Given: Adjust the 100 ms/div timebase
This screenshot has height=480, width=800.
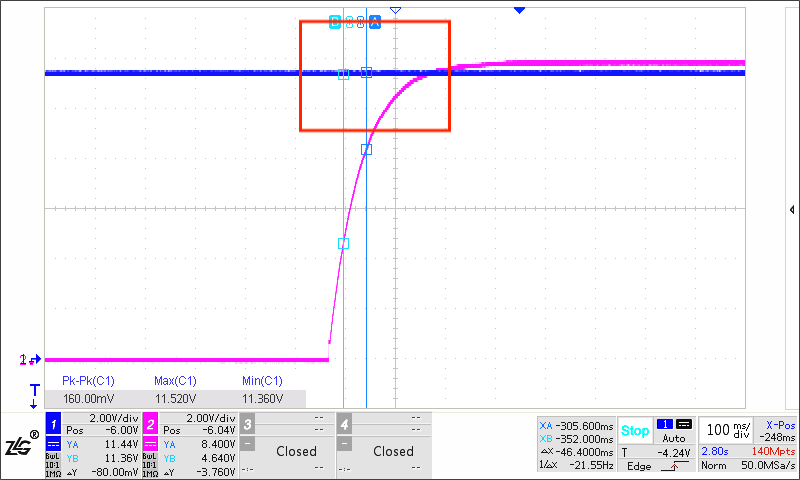Looking at the screenshot, I should 729,430.
